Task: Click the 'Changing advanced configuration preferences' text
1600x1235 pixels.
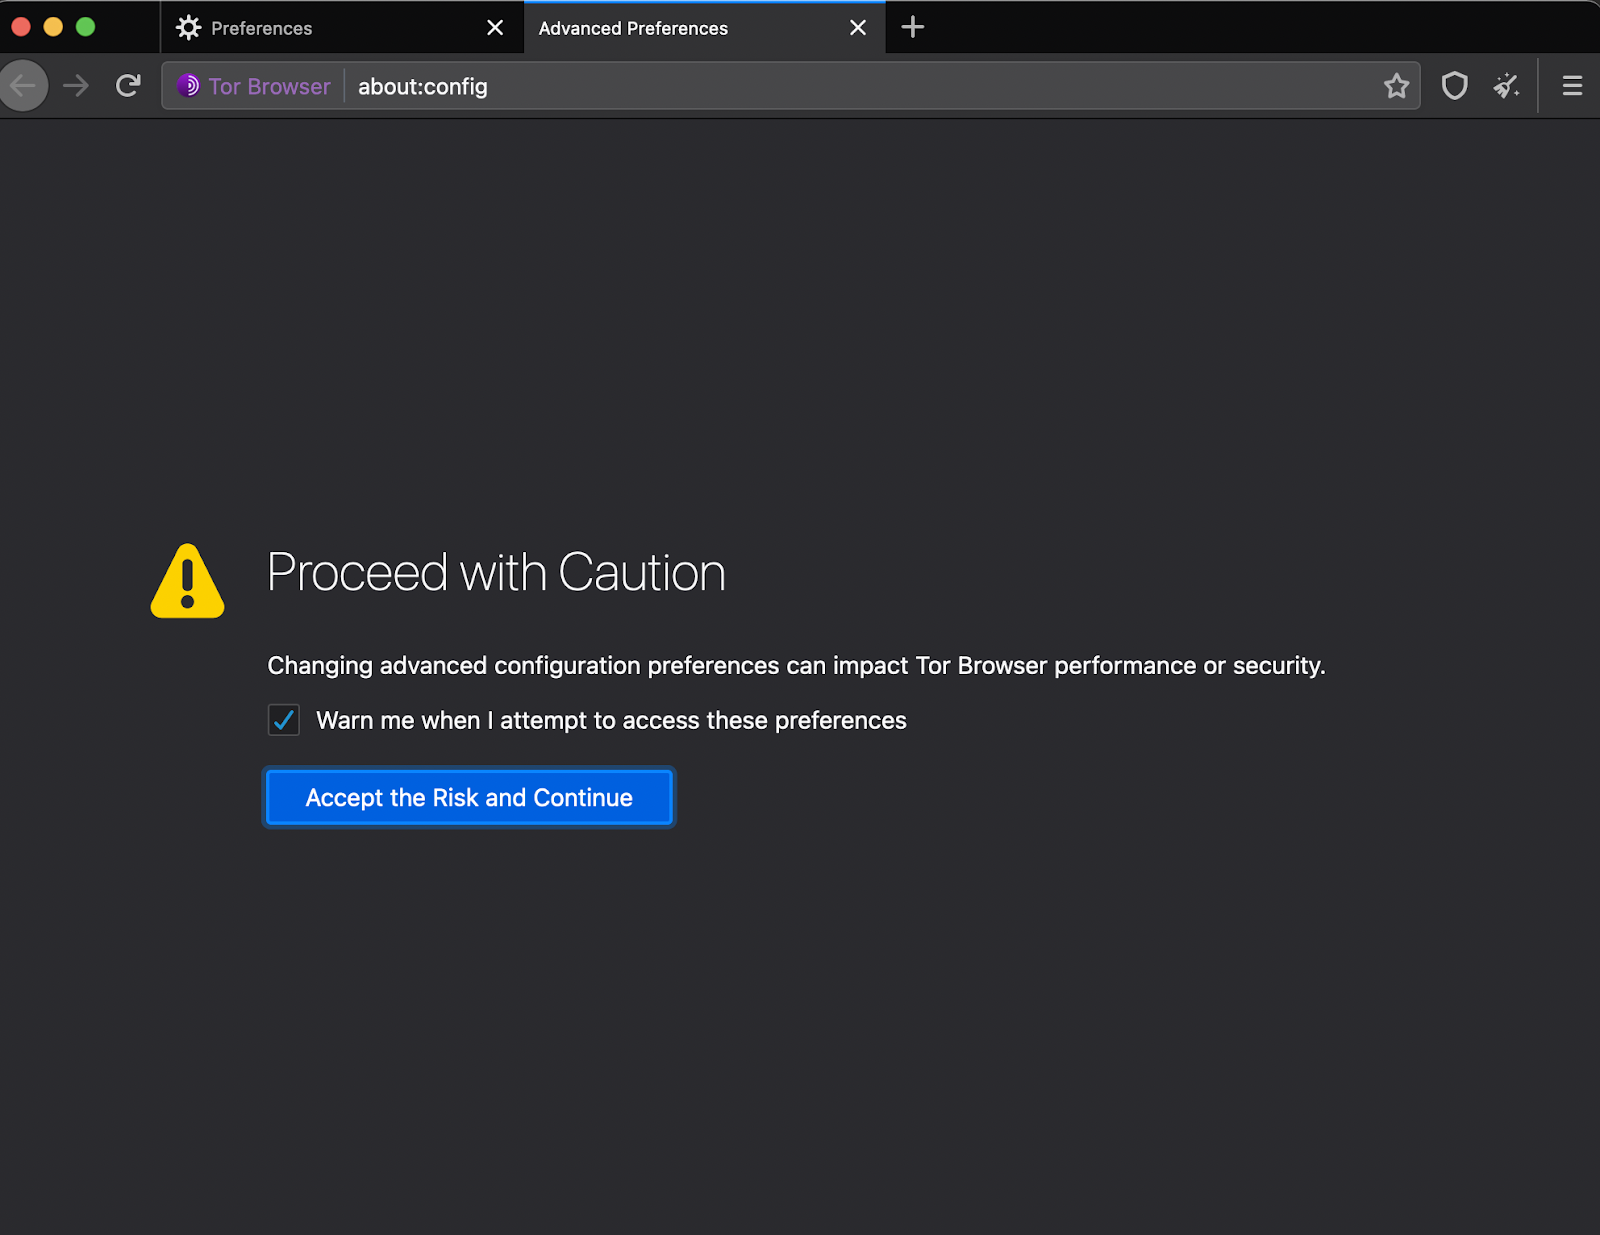Action: [797, 666]
